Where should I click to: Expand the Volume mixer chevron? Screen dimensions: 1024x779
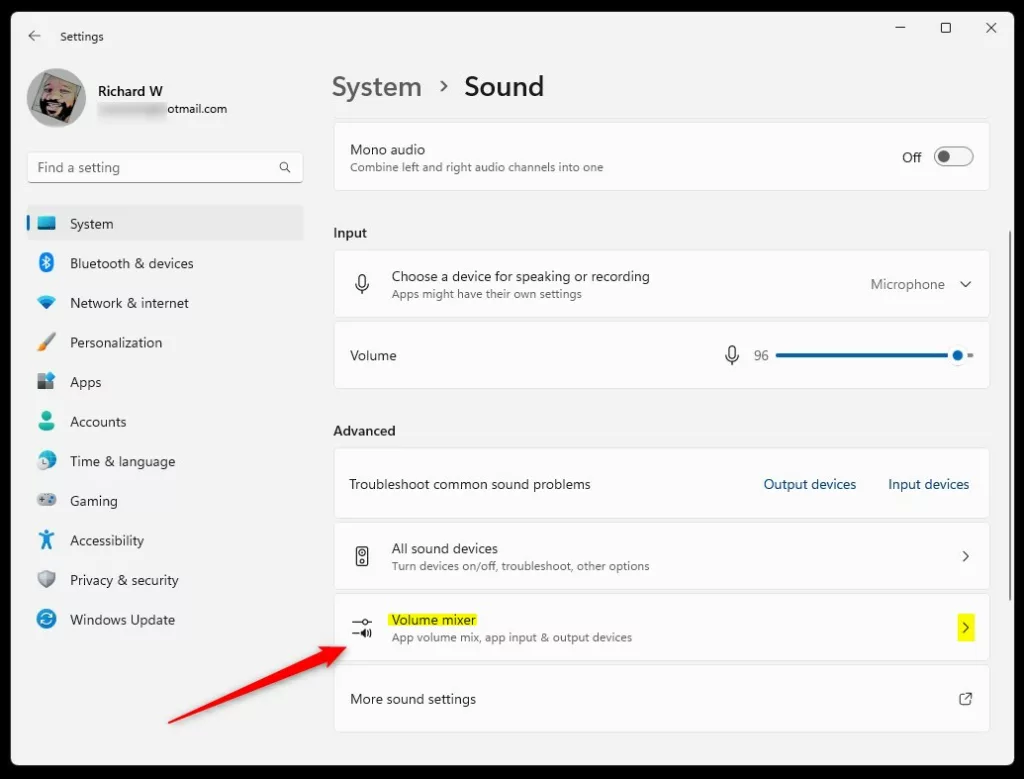tap(965, 628)
